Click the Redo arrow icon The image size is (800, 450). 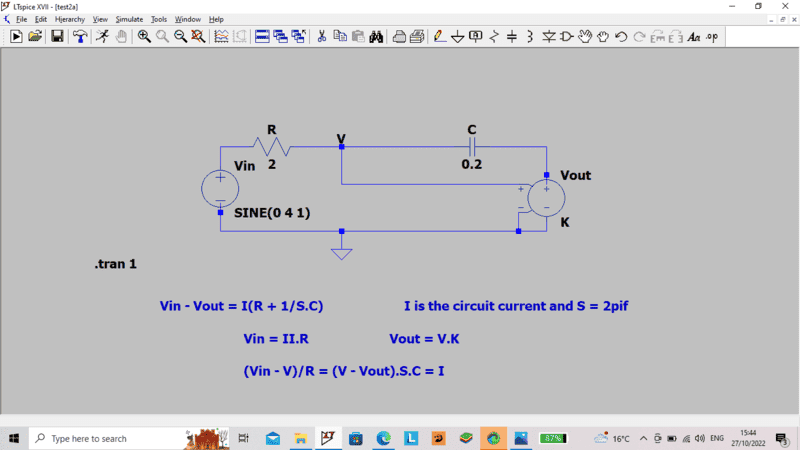[x=639, y=37]
